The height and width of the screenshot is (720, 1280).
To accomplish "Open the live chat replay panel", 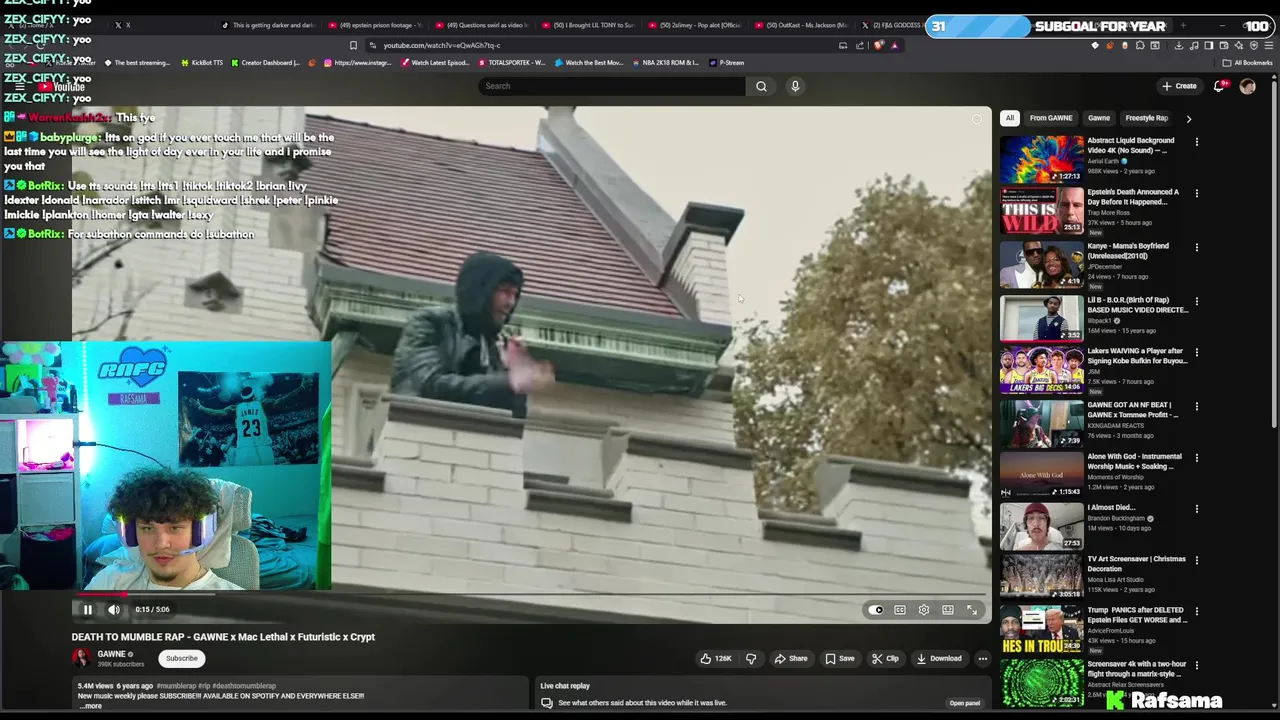I will click(x=965, y=703).
